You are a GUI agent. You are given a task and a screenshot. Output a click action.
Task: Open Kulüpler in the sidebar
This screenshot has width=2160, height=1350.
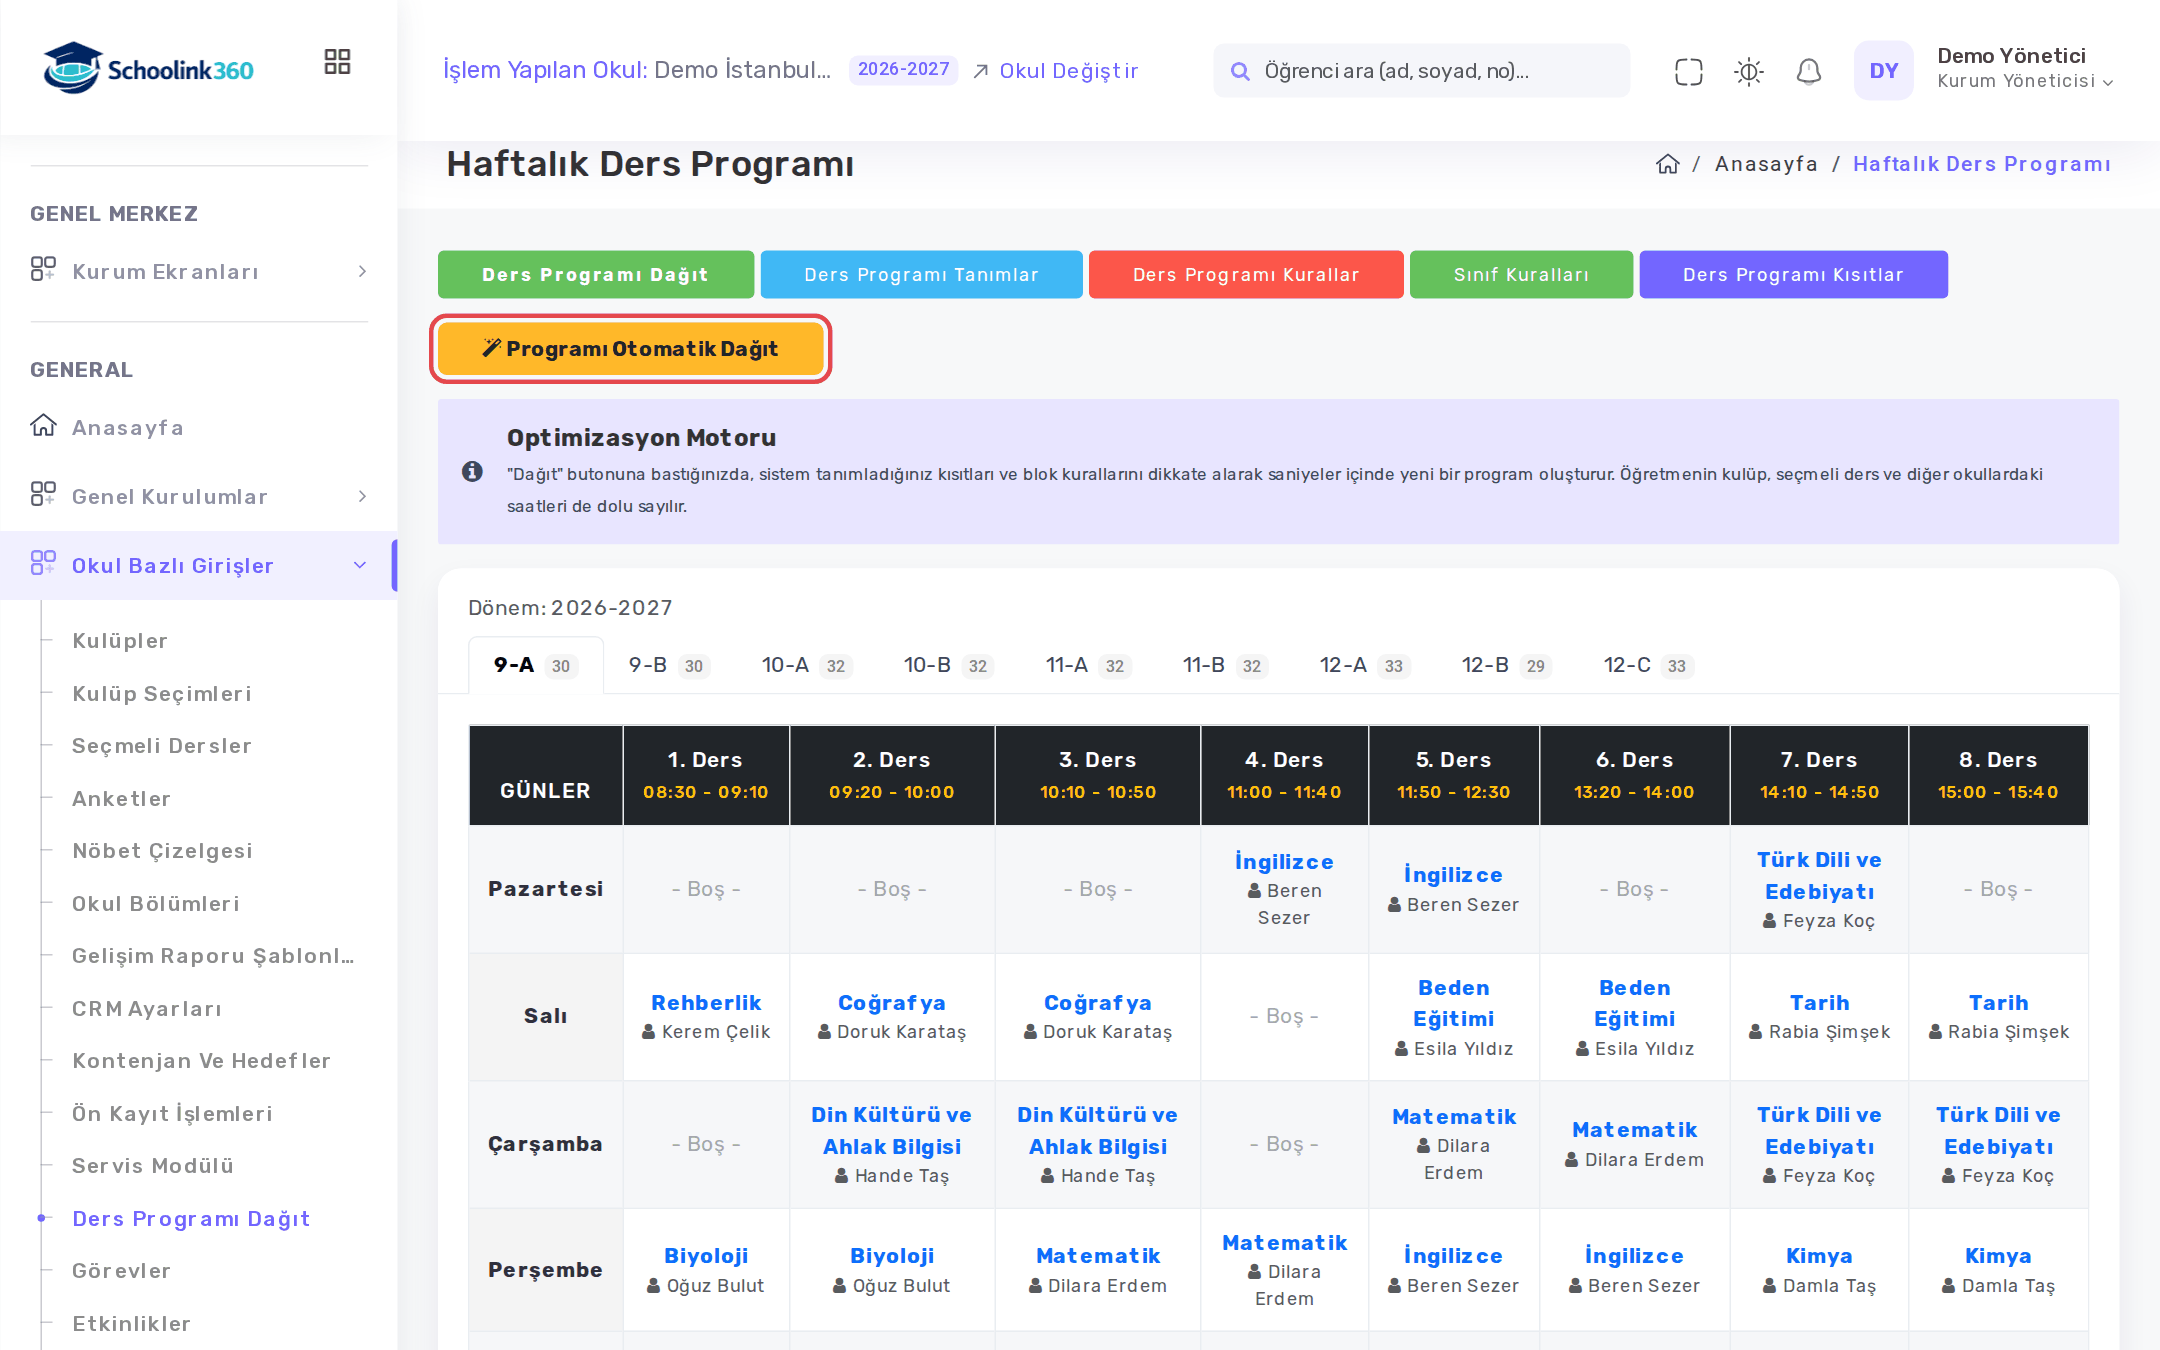click(120, 640)
